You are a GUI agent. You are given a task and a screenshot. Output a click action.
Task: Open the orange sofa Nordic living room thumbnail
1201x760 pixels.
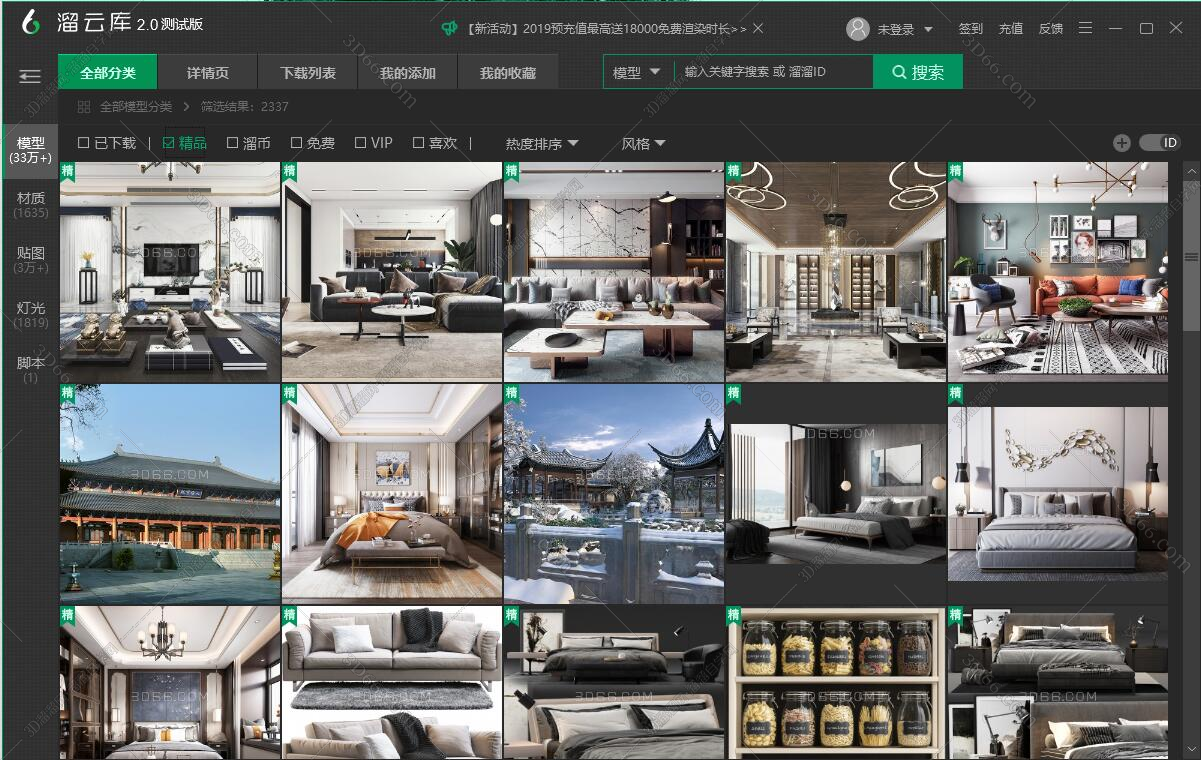(x=1058, y=272)
